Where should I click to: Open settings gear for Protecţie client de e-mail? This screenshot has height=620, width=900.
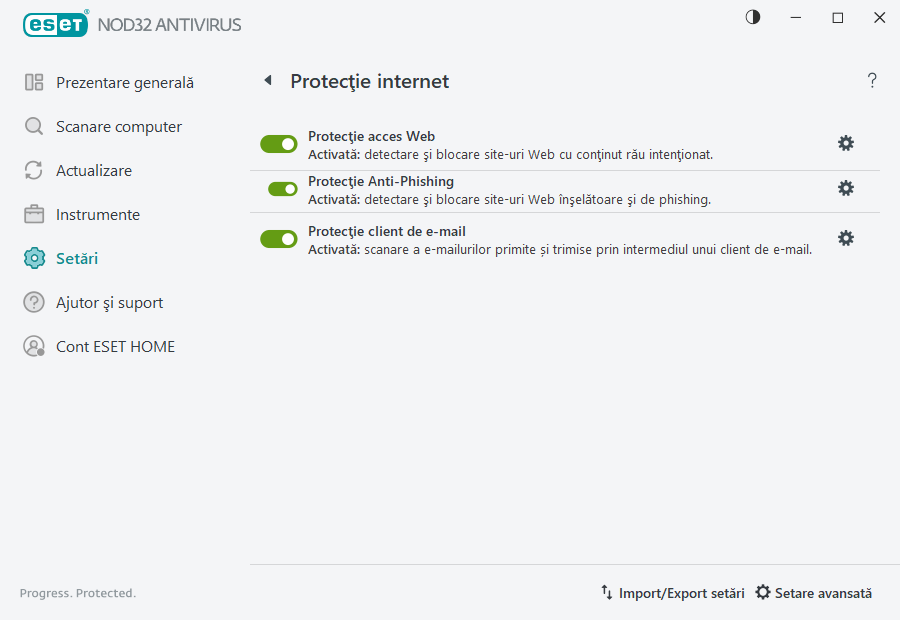846,238
